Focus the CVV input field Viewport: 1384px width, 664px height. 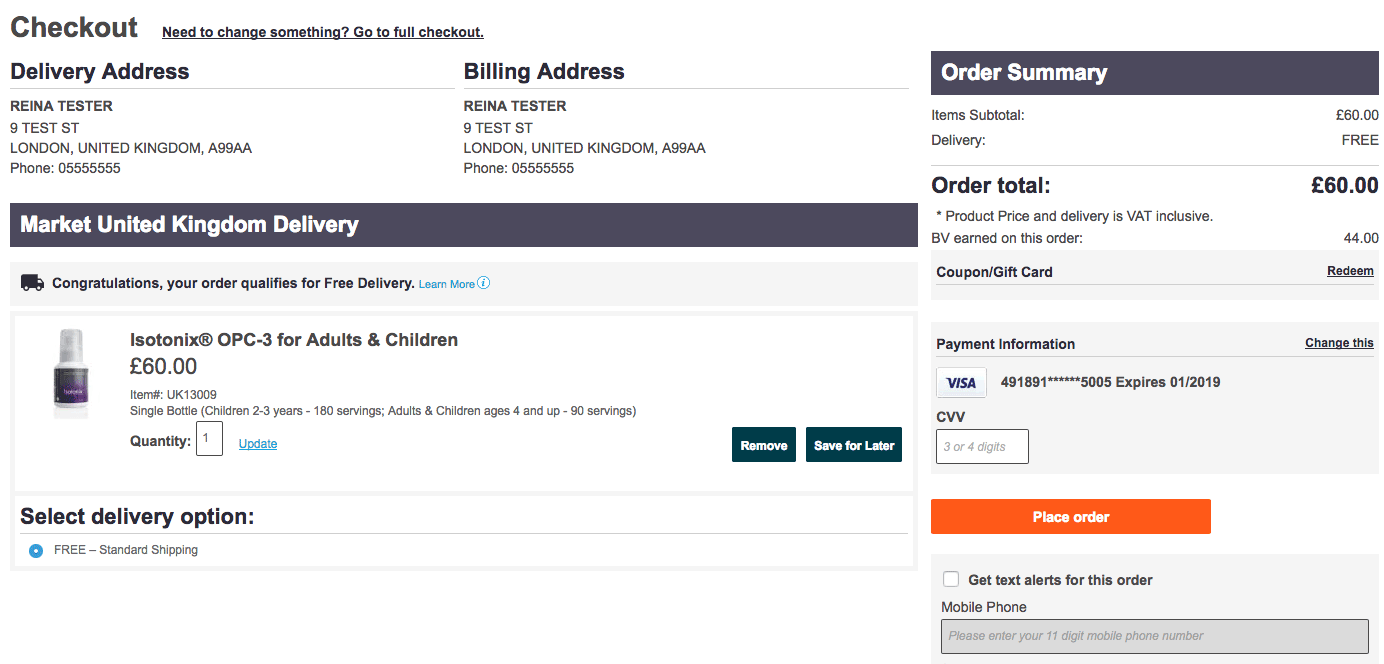(982, 447)
